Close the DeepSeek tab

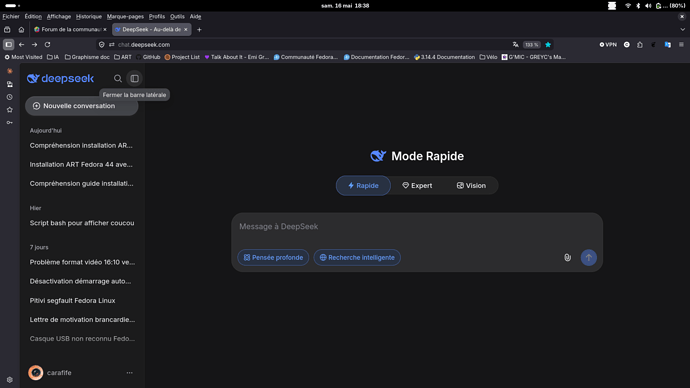(186, 29)
